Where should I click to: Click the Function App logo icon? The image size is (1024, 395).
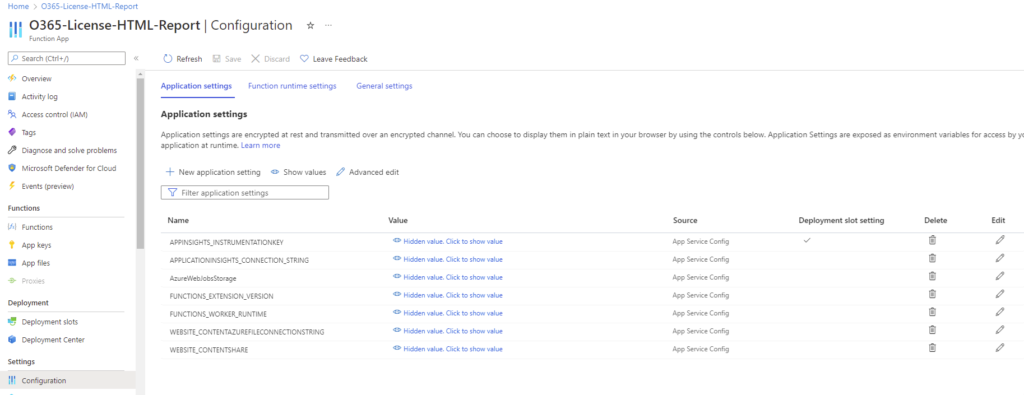15,30
